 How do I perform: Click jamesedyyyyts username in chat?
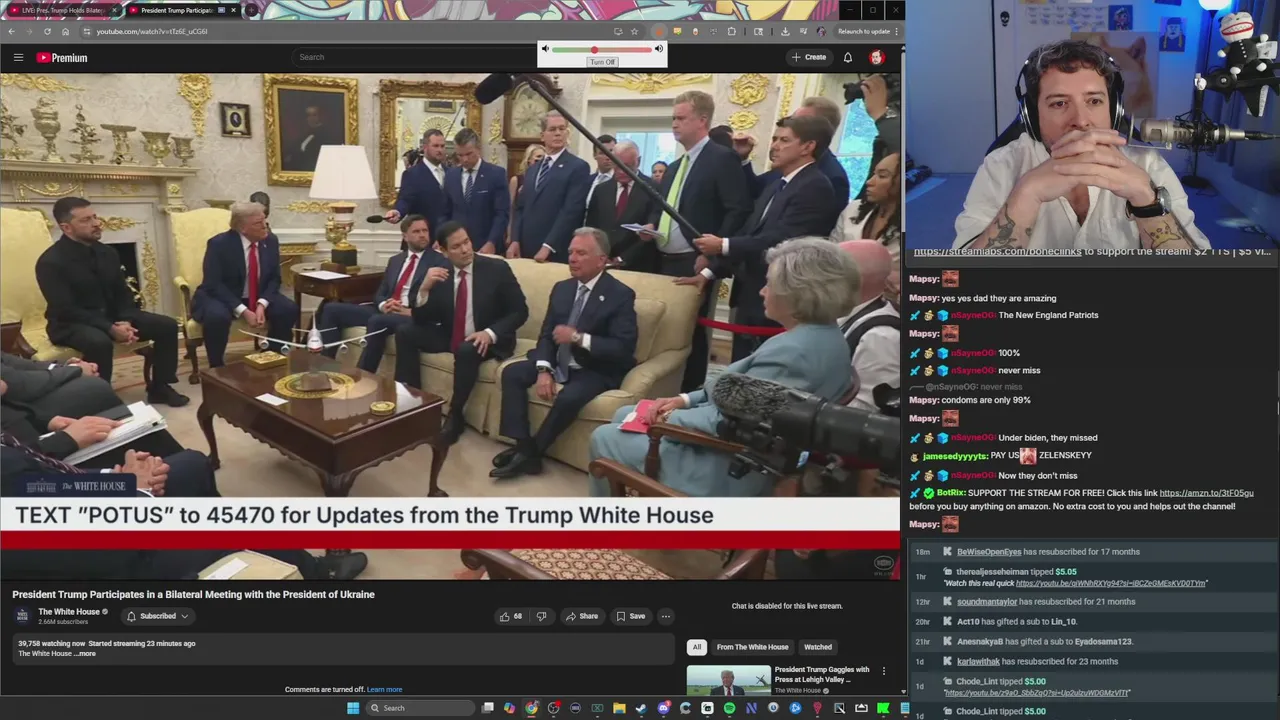[x=955, y=456]
